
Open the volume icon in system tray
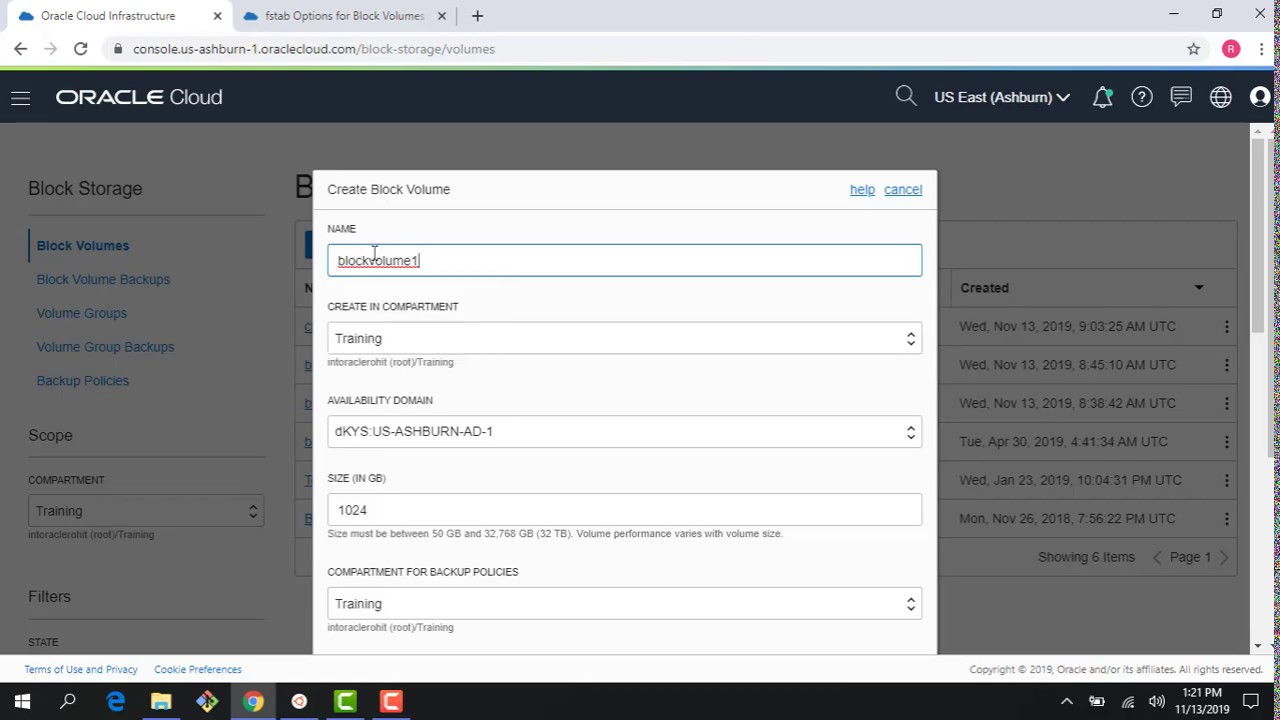1156,701
